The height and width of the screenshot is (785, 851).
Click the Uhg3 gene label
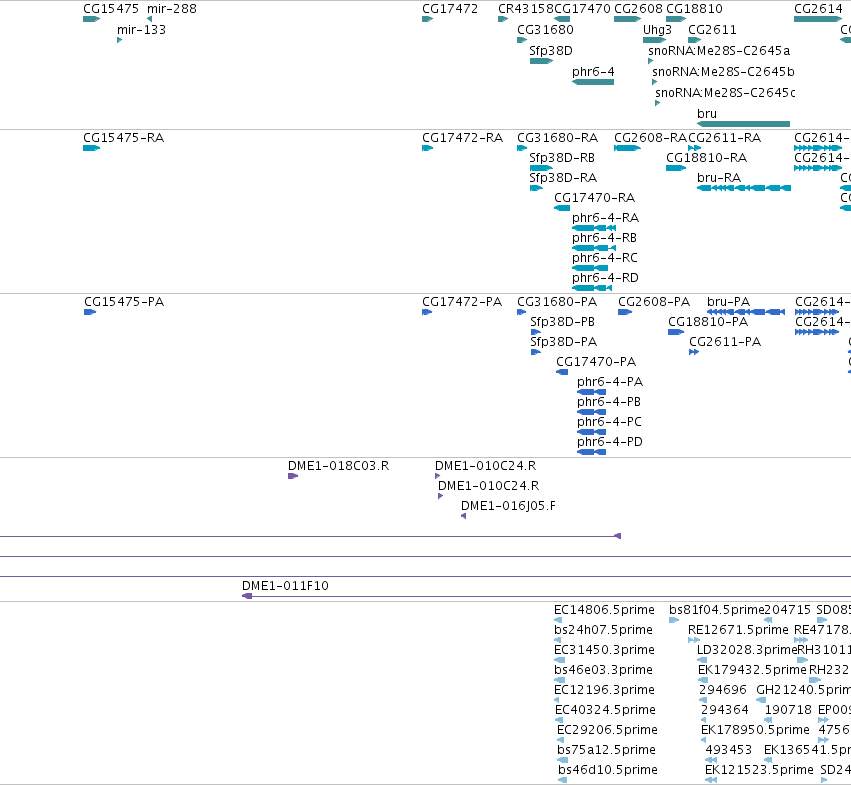[x=657, y=30]
